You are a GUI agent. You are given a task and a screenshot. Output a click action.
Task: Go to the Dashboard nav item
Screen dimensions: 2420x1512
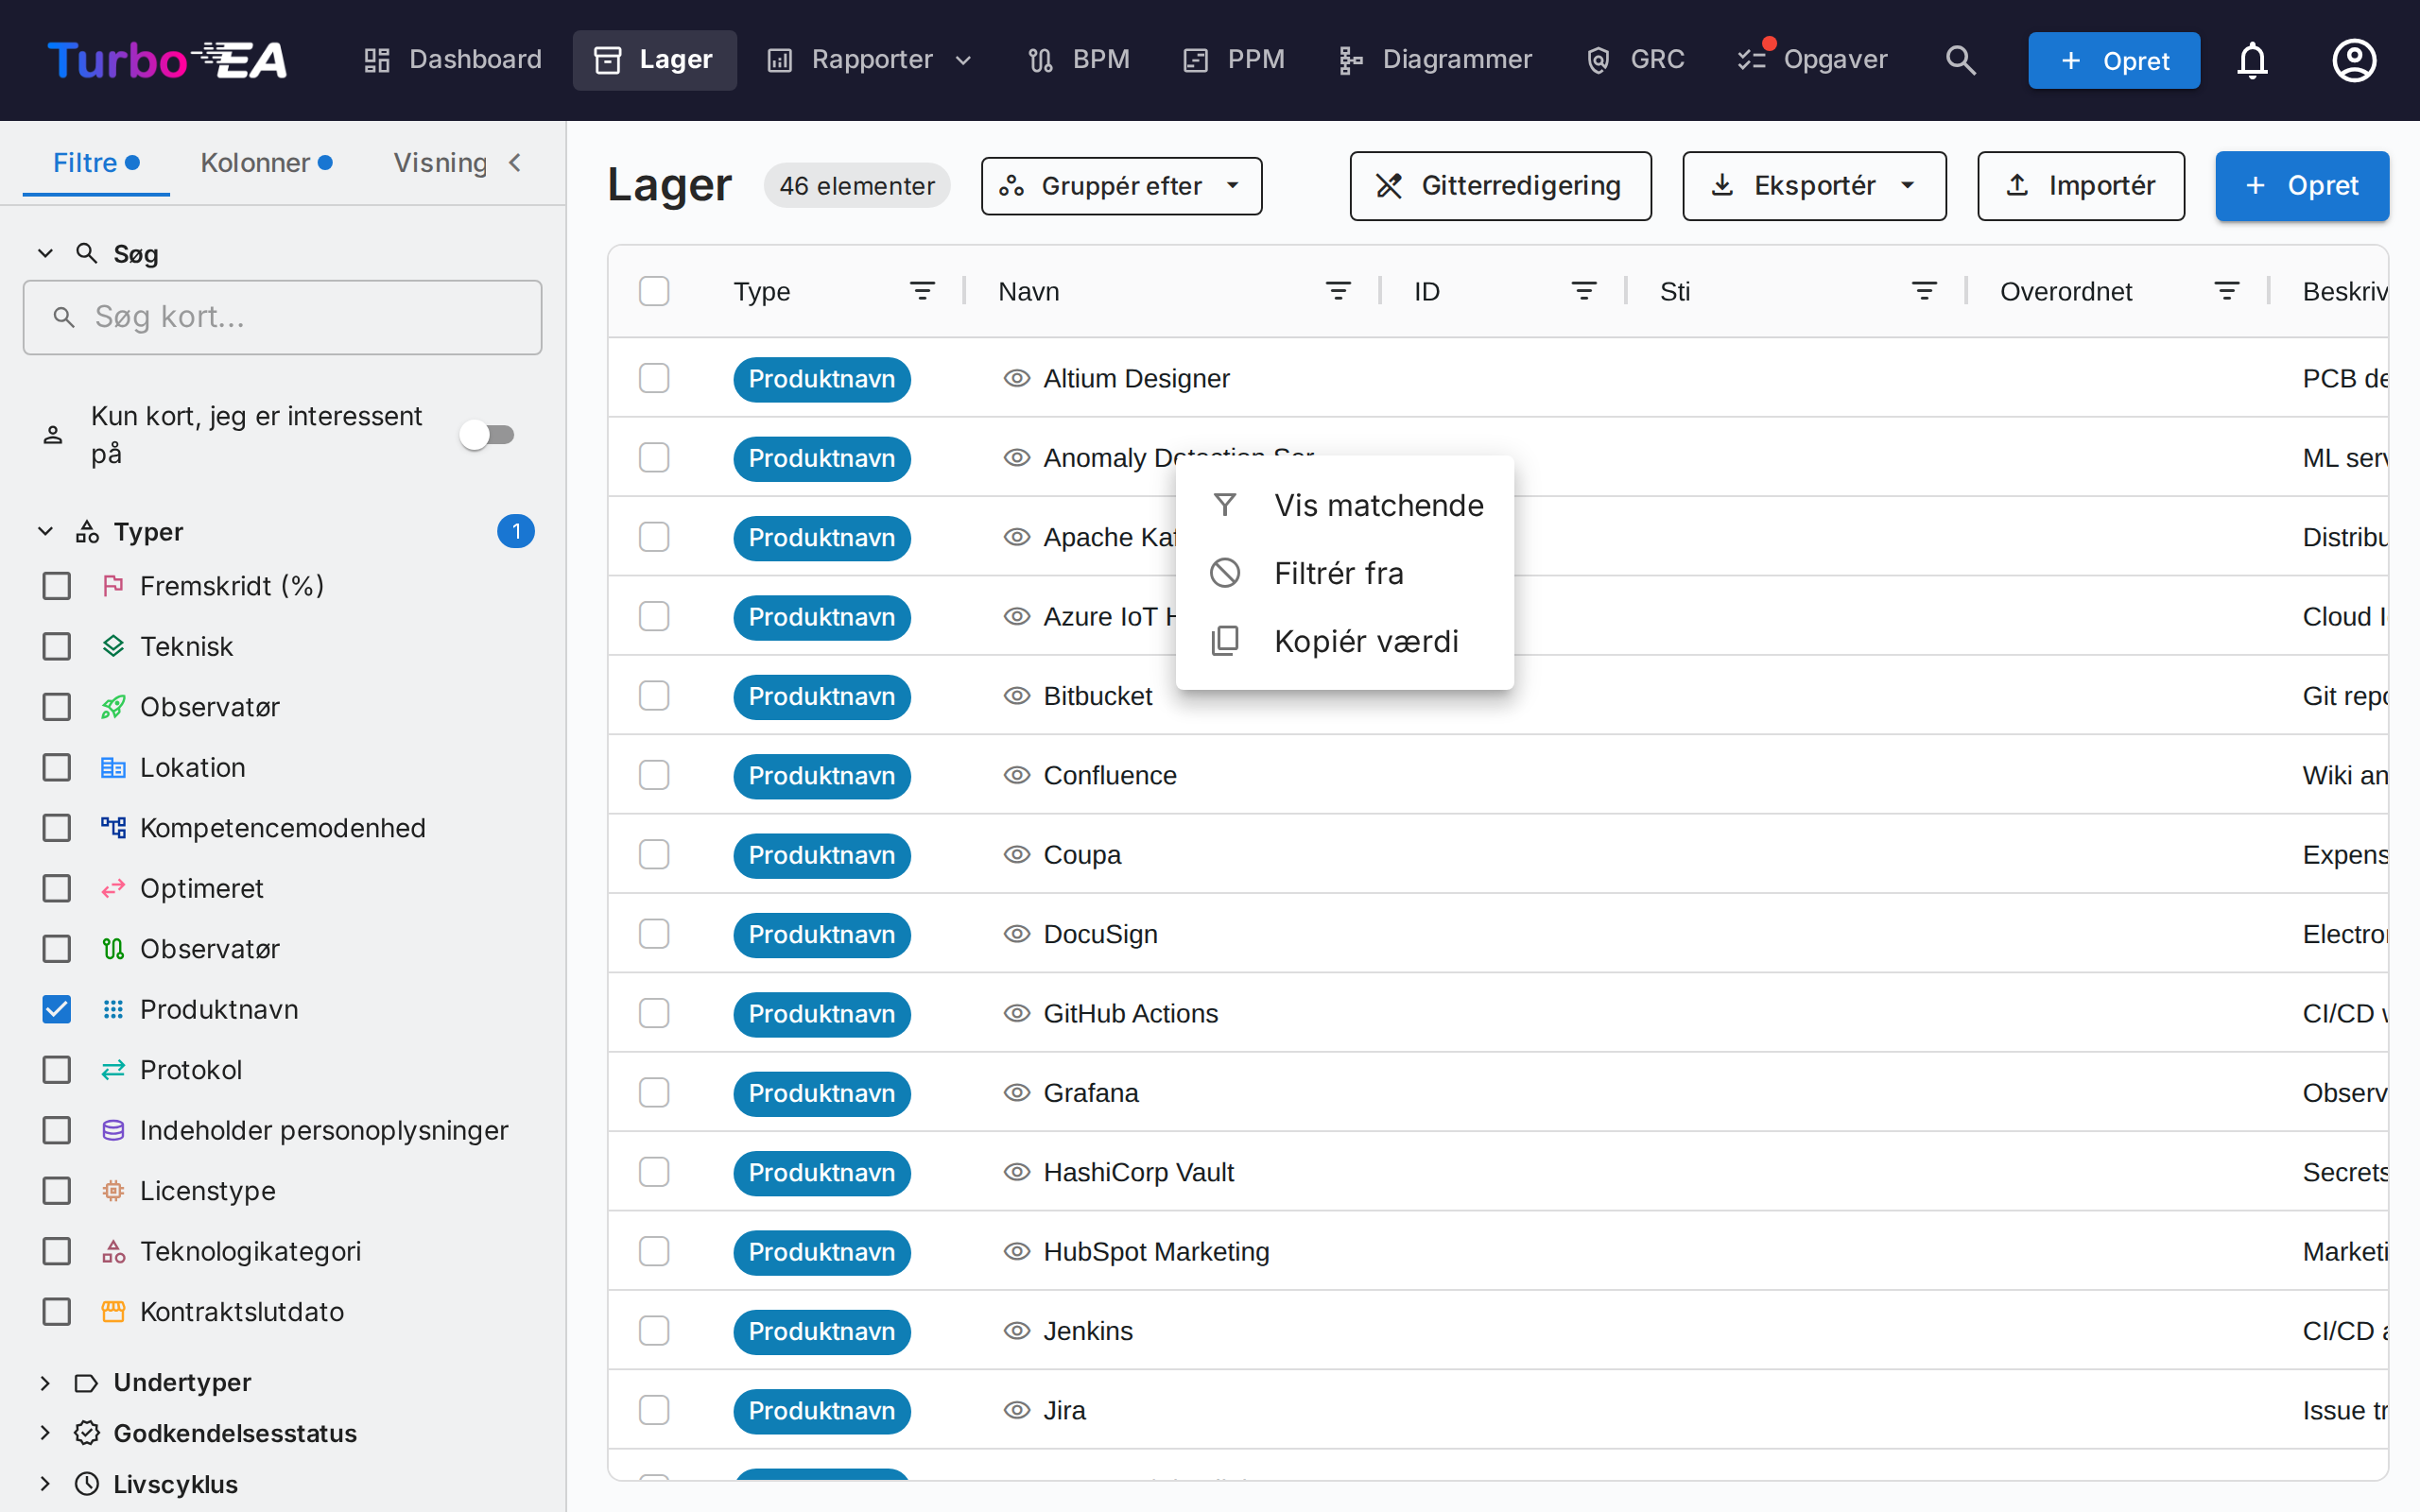(452, 60)
